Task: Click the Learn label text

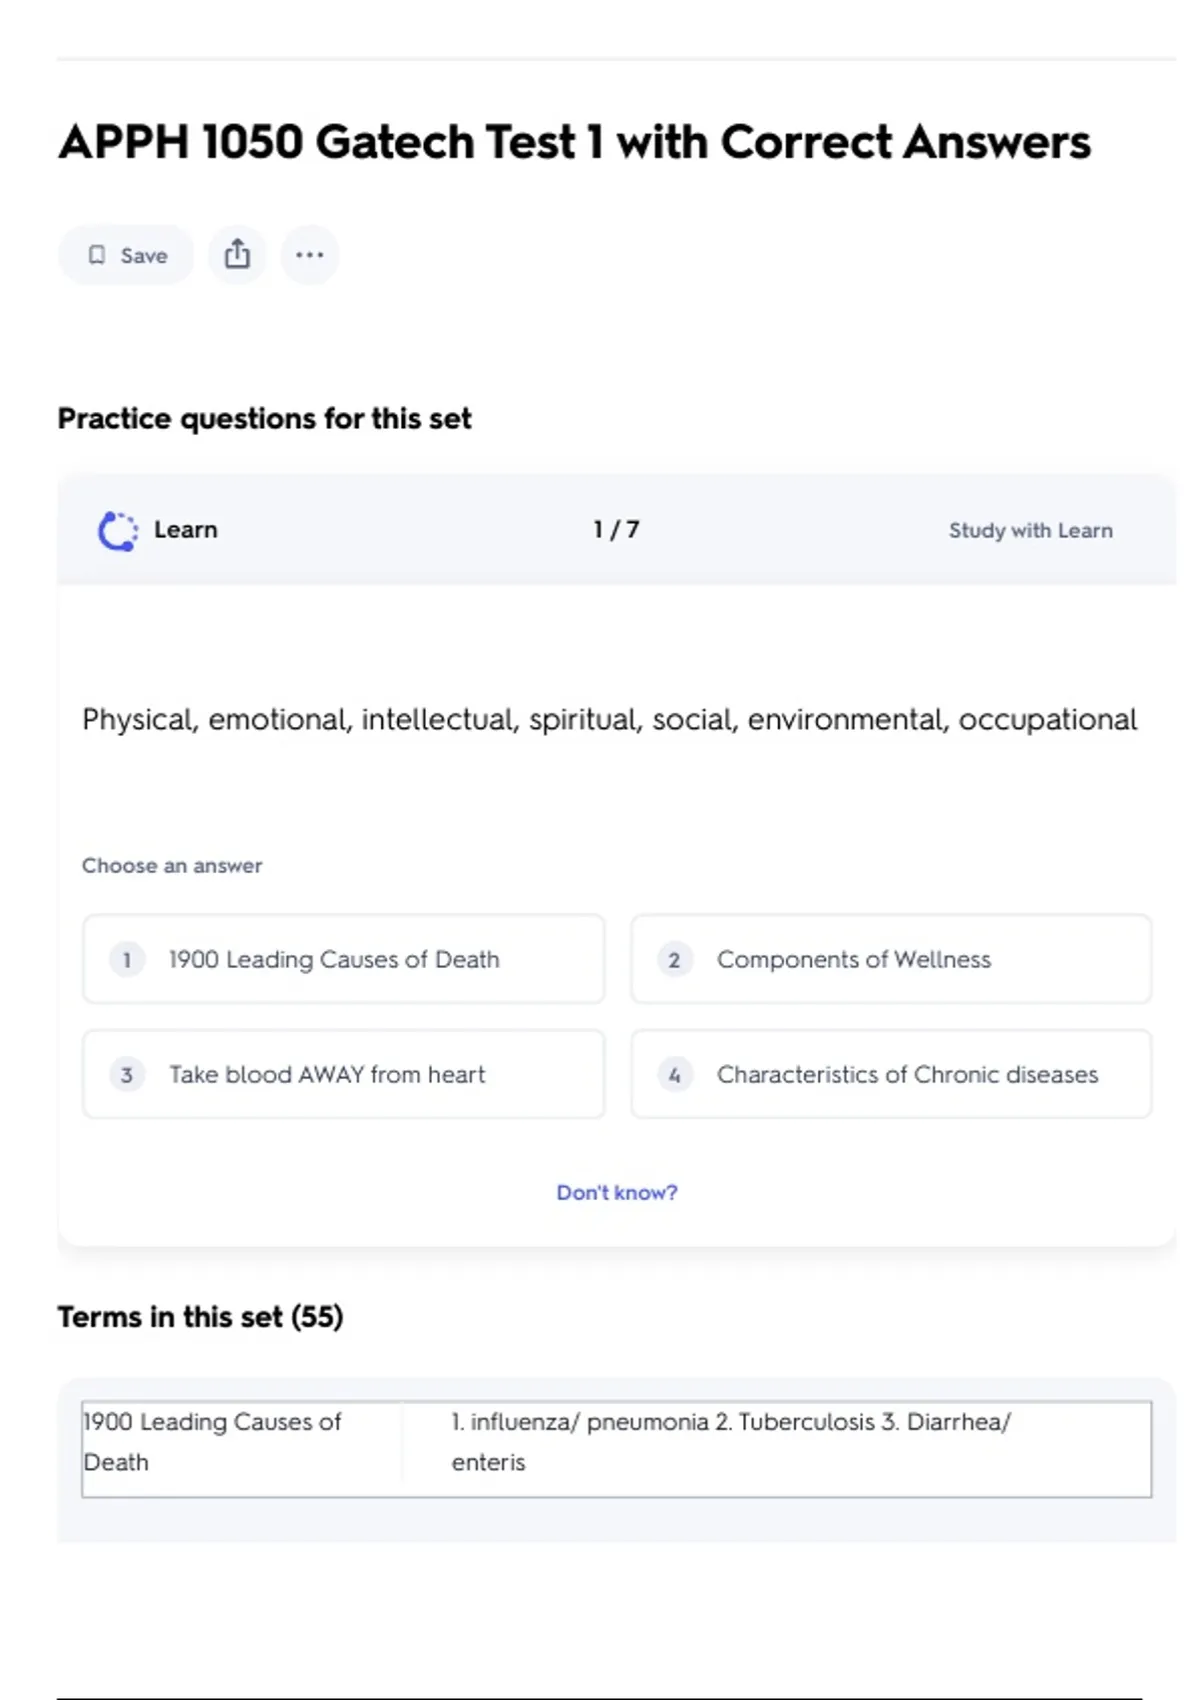Action: pos(186,530)
